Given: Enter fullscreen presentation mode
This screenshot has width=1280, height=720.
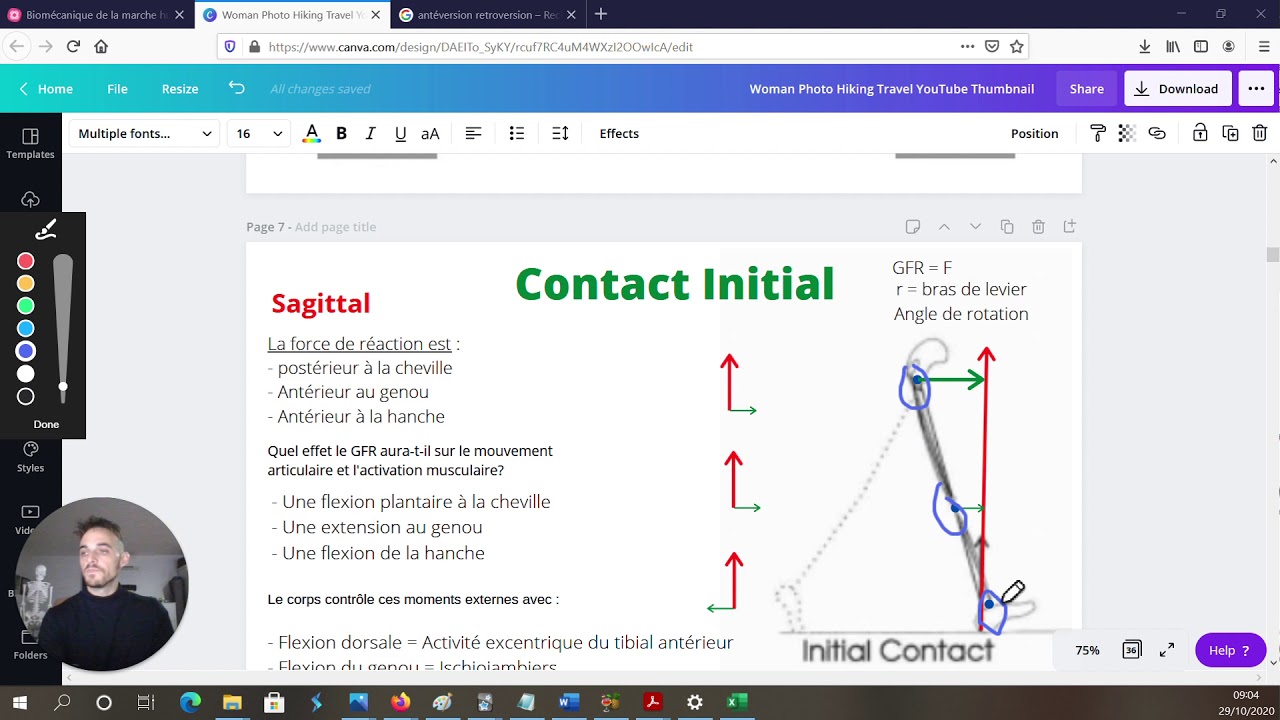Looking at the screenshot, I should (1167, 650).
